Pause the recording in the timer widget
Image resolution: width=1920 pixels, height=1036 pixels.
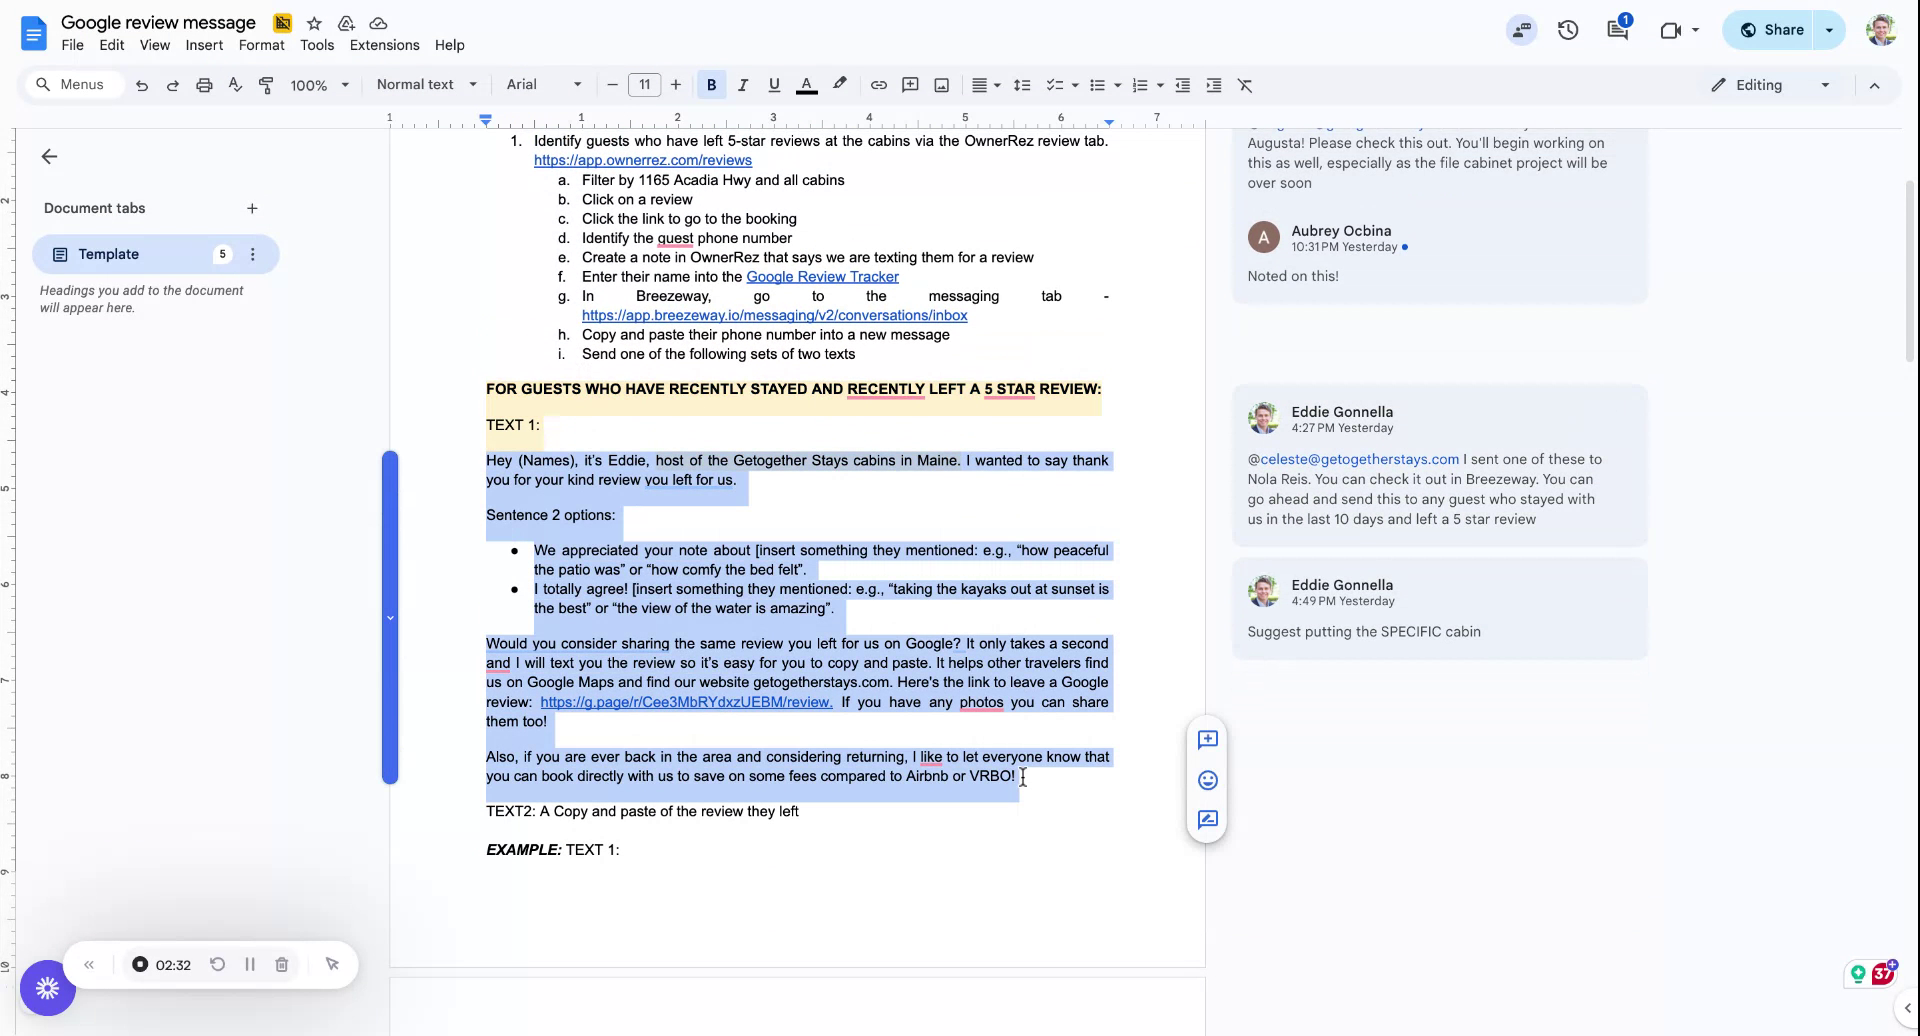click(x=250, y=964)
